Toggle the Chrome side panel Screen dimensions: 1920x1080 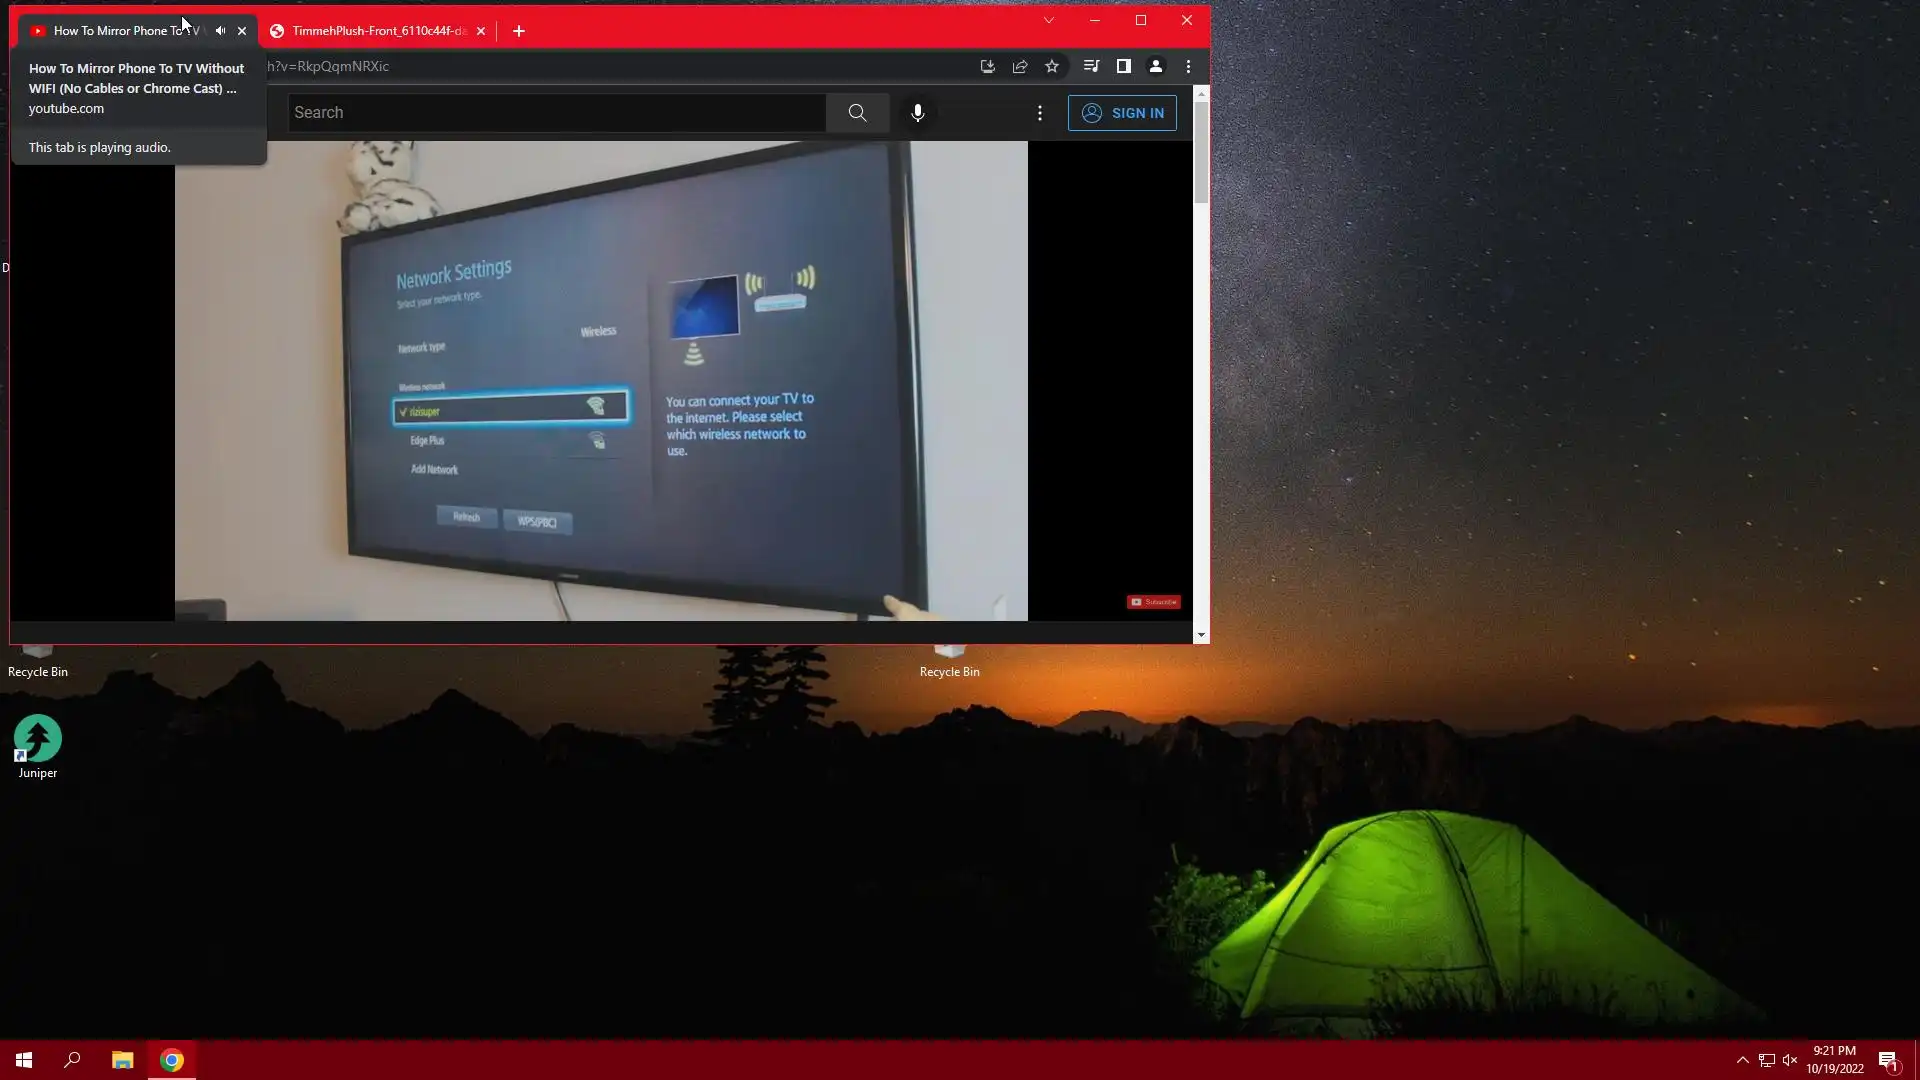point(1123,66)
